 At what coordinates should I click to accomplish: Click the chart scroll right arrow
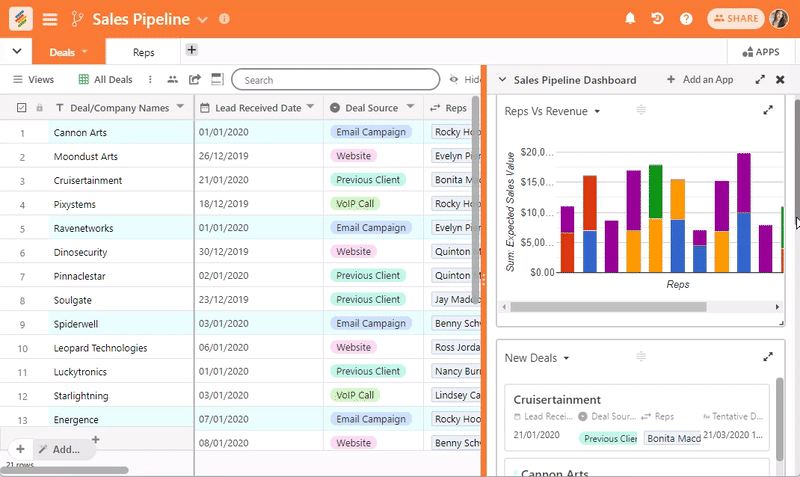tap(777, 307)
